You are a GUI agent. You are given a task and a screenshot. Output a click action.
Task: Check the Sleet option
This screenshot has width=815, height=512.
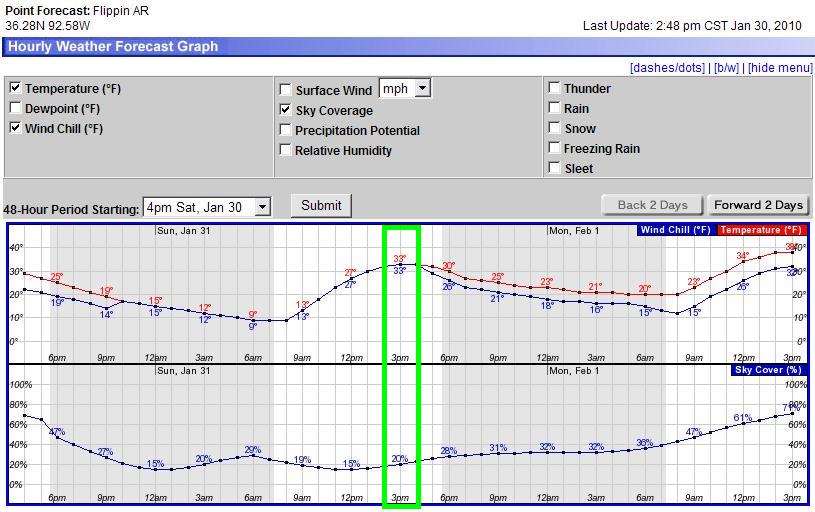pos(554,168)
